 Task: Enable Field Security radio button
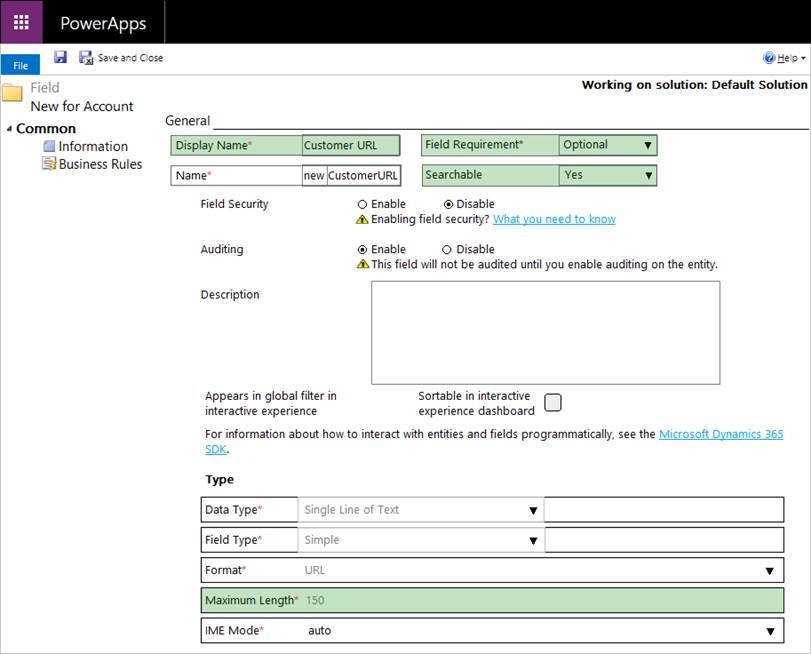pyautogui.click(x=363, y=204)
